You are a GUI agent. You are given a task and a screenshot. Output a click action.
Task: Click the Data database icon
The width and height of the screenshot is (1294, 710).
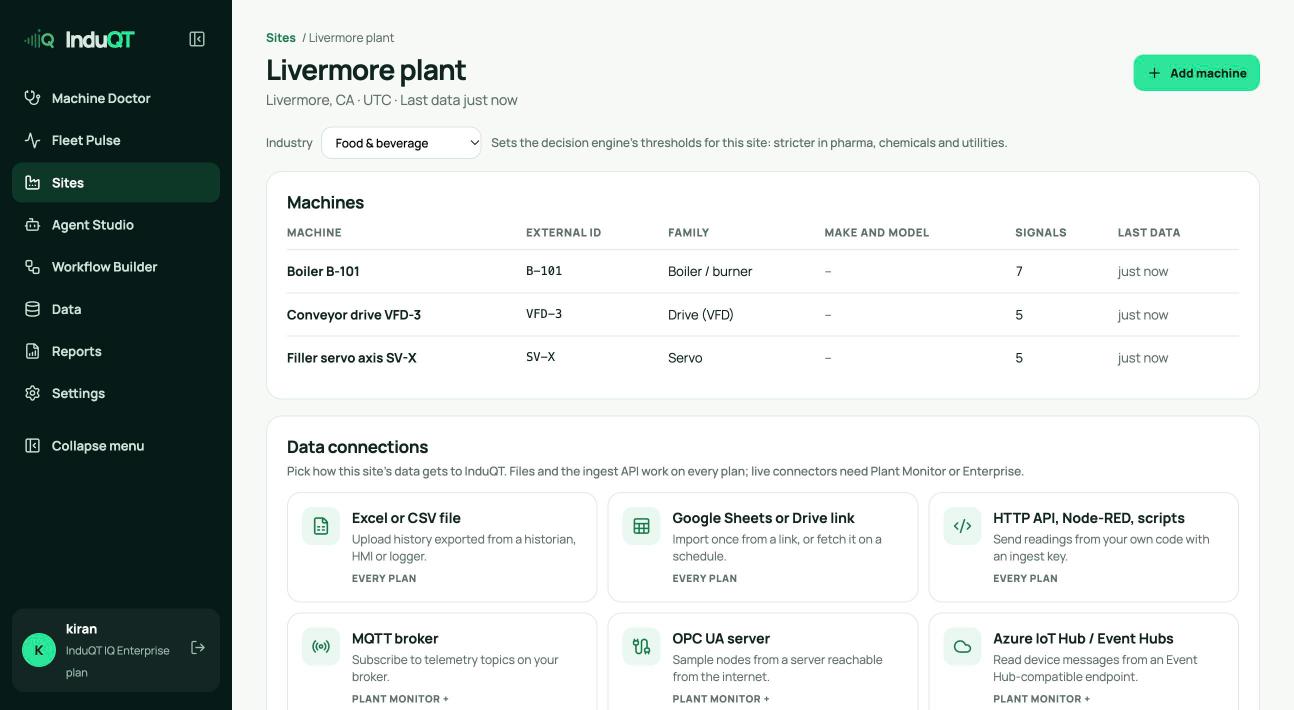point(32,309)
